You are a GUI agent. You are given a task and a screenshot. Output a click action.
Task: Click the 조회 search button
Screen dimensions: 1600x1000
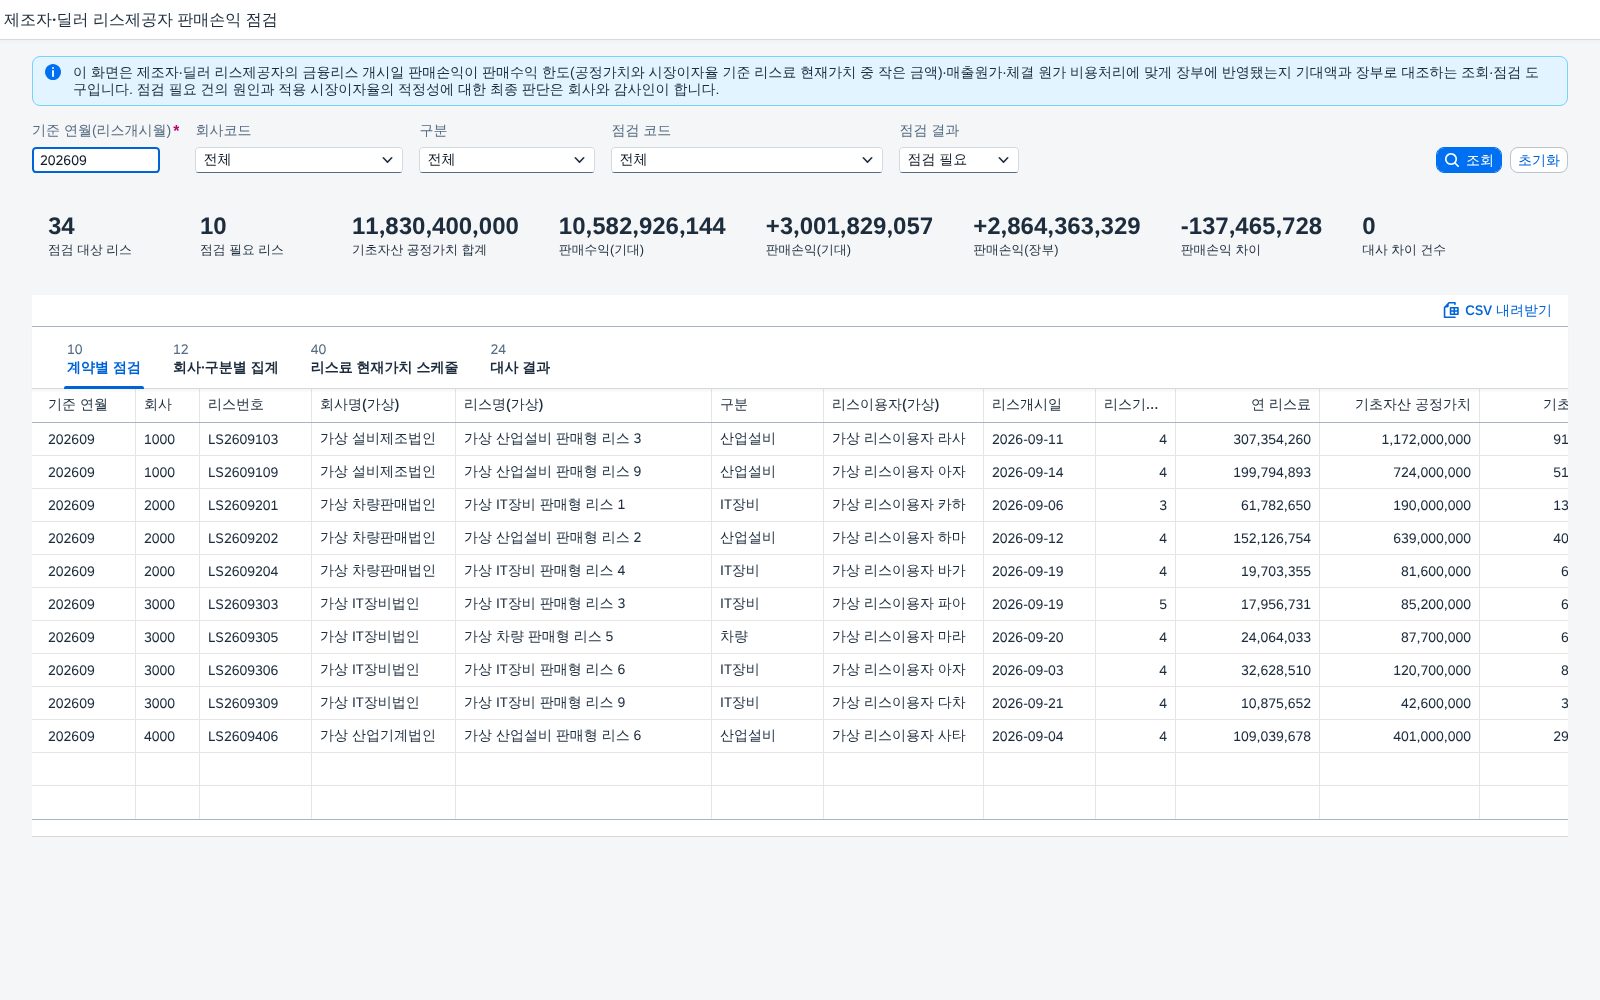point(1468,160)
